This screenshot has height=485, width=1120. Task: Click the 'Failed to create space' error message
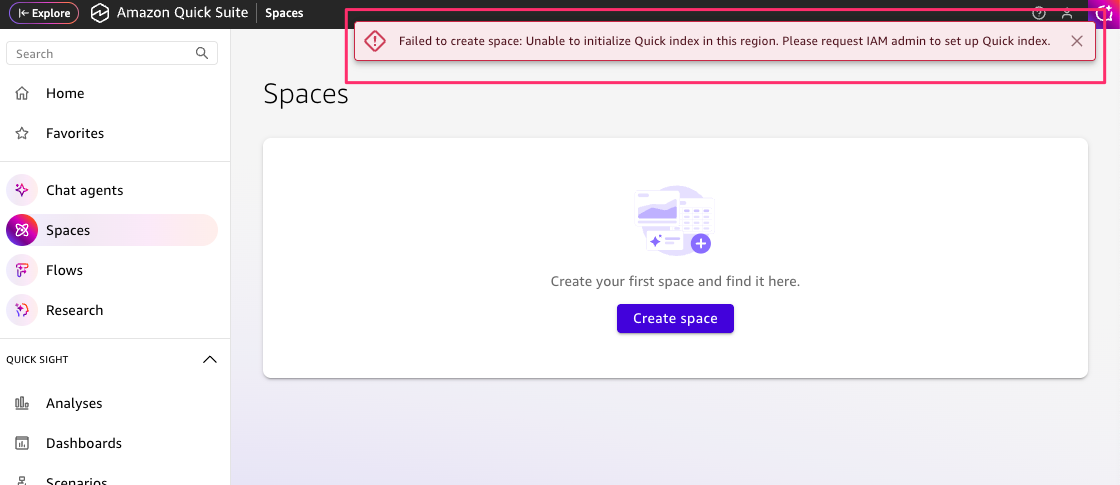point(724,41)
